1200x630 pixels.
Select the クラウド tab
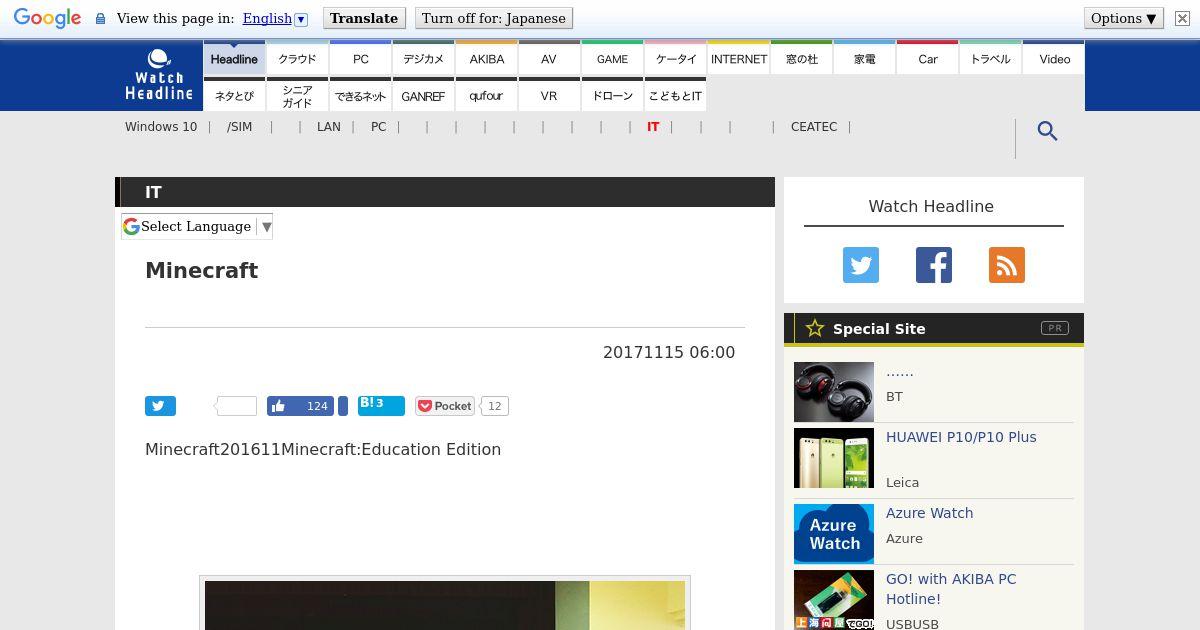pos(297,59)
